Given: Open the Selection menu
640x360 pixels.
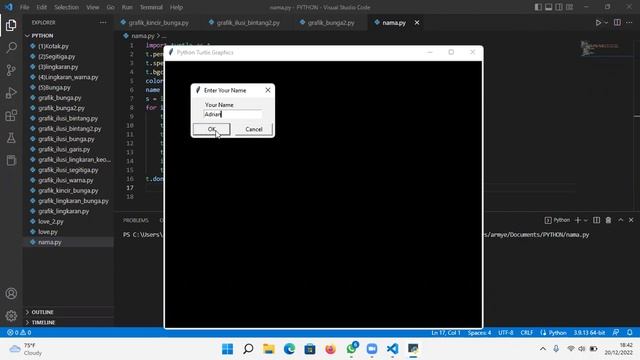Looking at the screenshot, I should [x=66, y=7].
